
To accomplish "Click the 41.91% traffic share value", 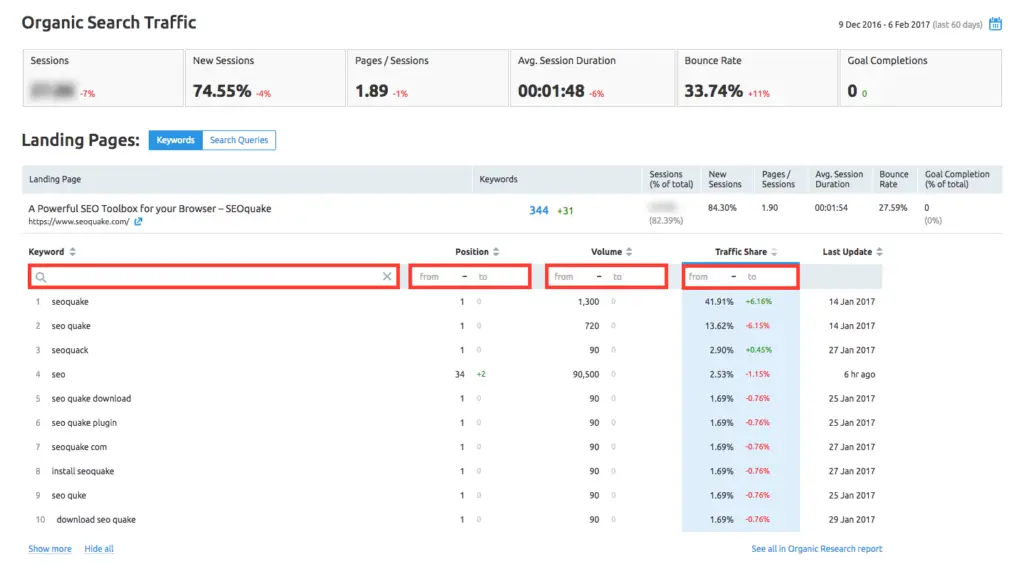I will [719, 302].
